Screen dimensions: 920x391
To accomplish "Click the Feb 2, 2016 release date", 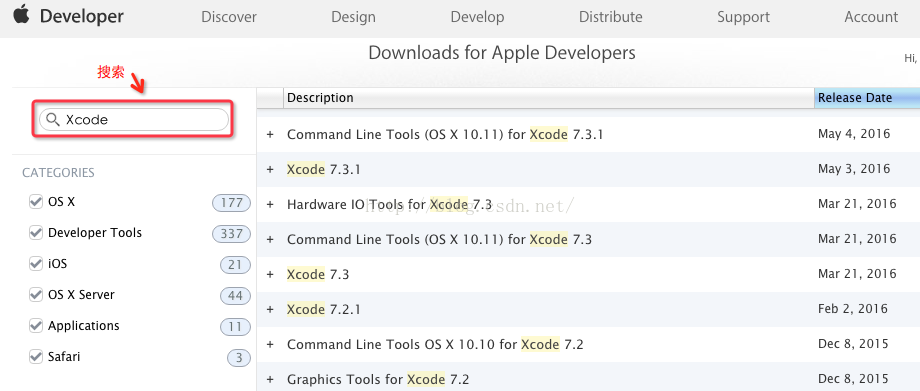I will coord(853,309).
